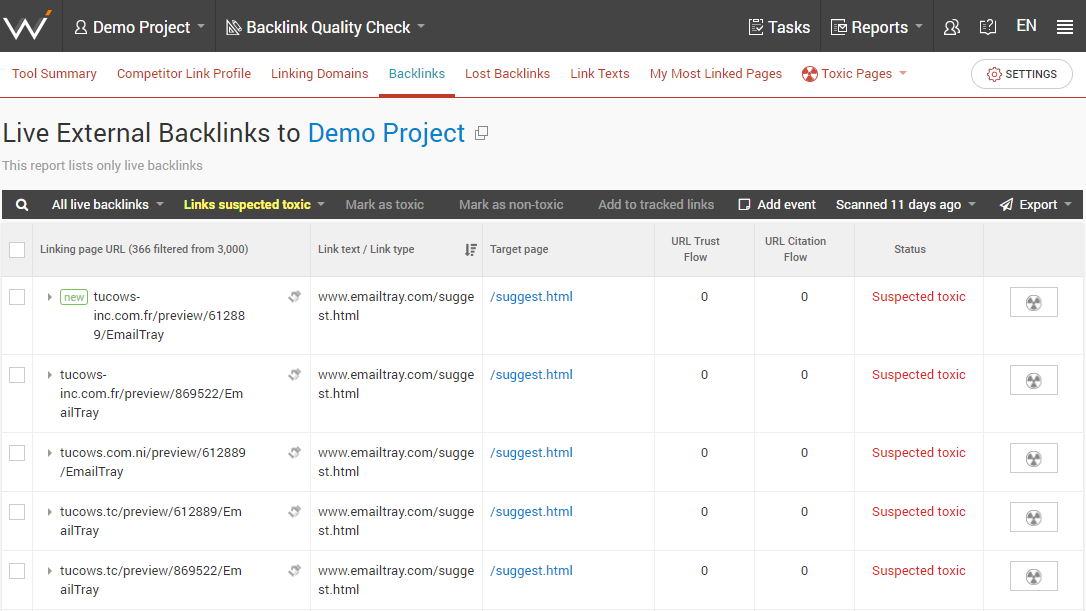The height and width of the screenshot is (611, 1086).
Task: Click link icon in tucows.tc/preview/869522 row
Action: [294, 571]
